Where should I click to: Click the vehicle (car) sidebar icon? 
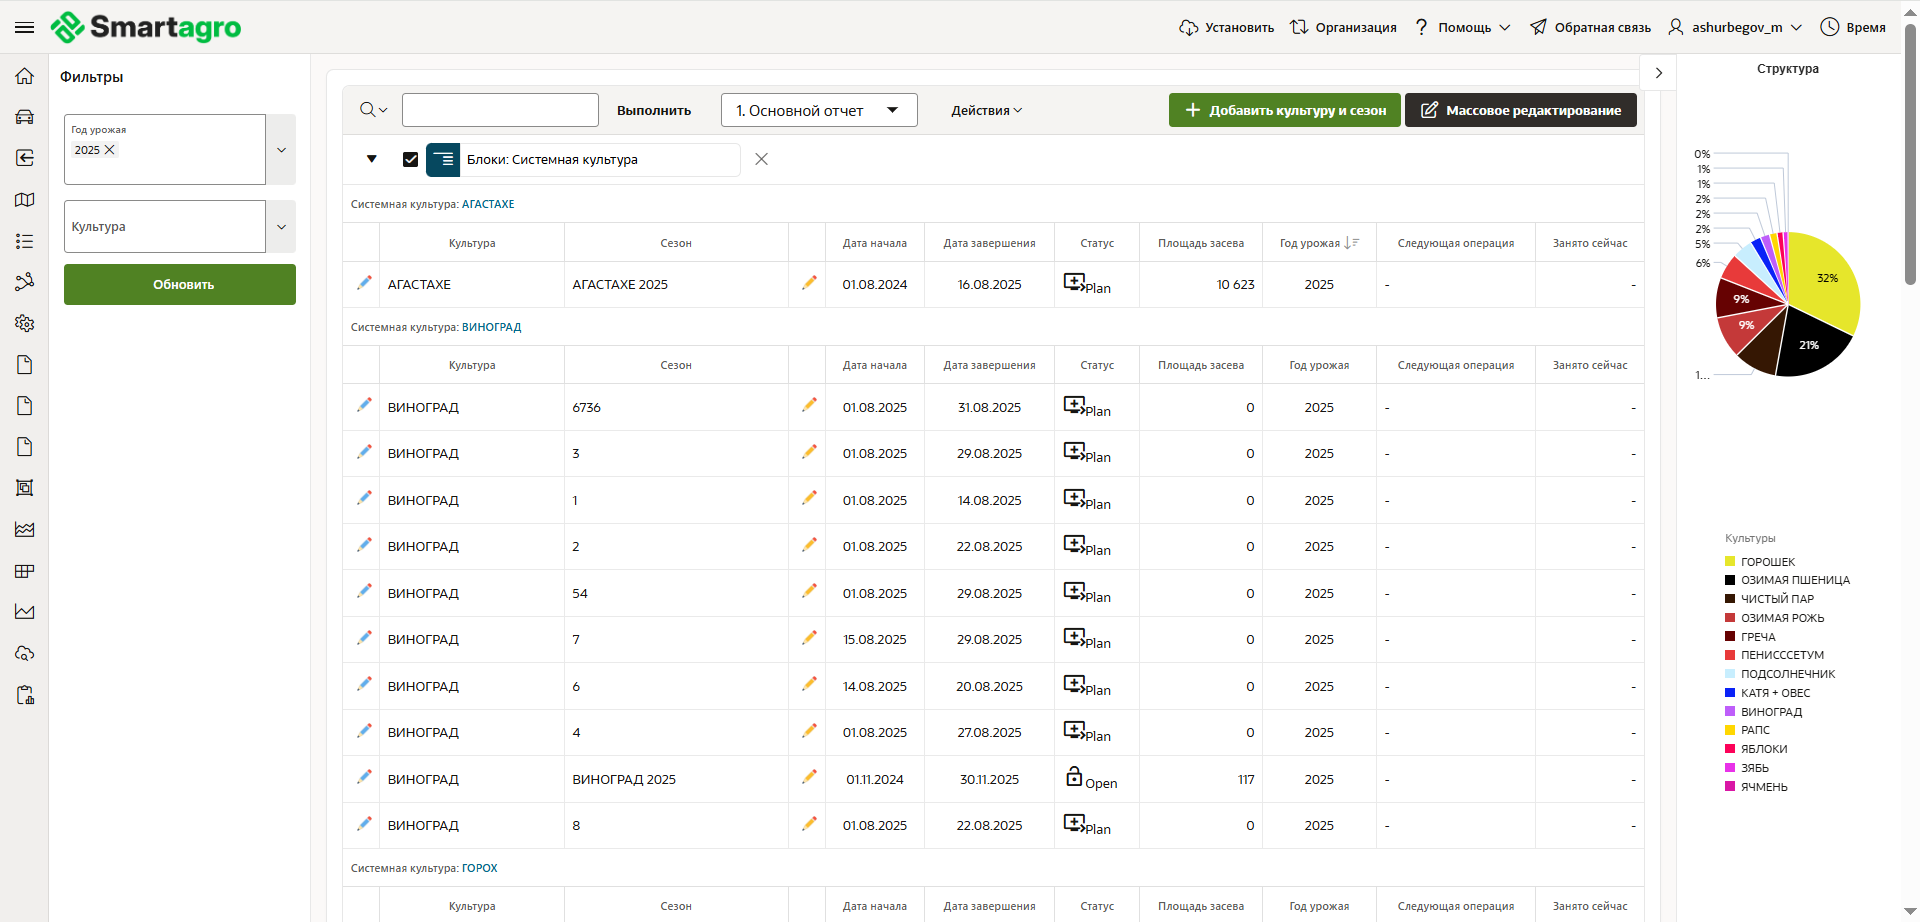tap(25, 117)
